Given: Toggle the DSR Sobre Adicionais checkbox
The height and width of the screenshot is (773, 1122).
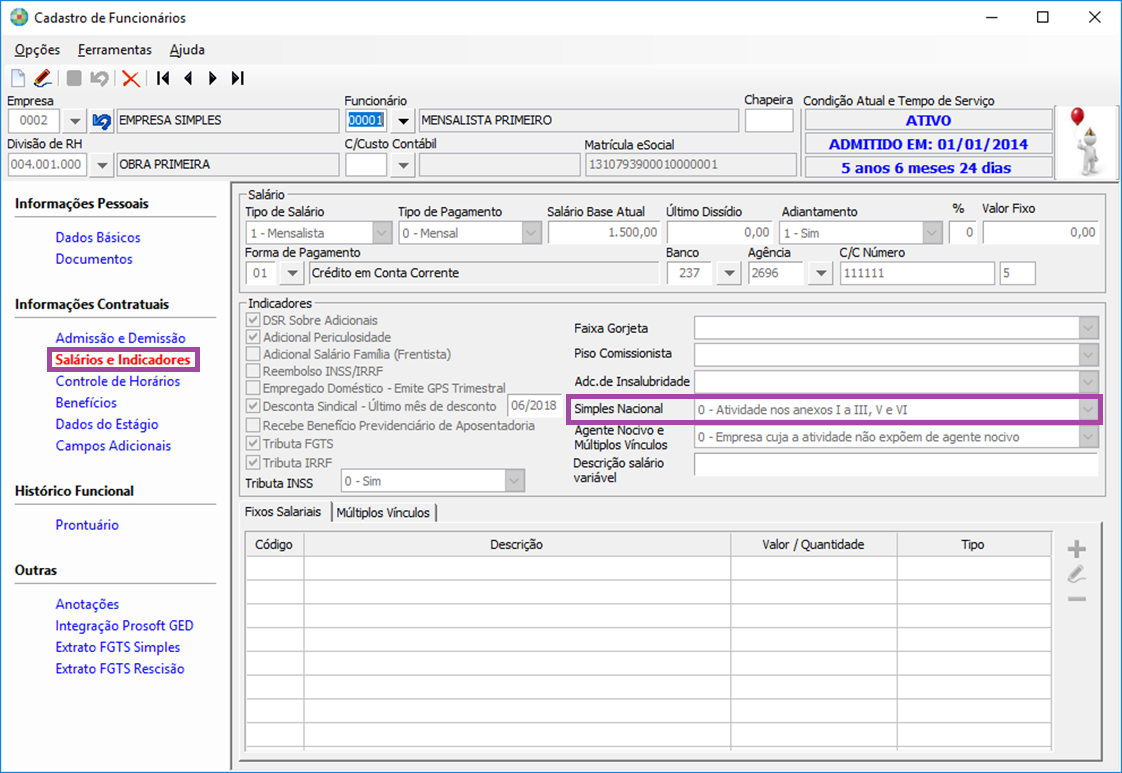Looking at the screenshot, I should coord(252,320).
